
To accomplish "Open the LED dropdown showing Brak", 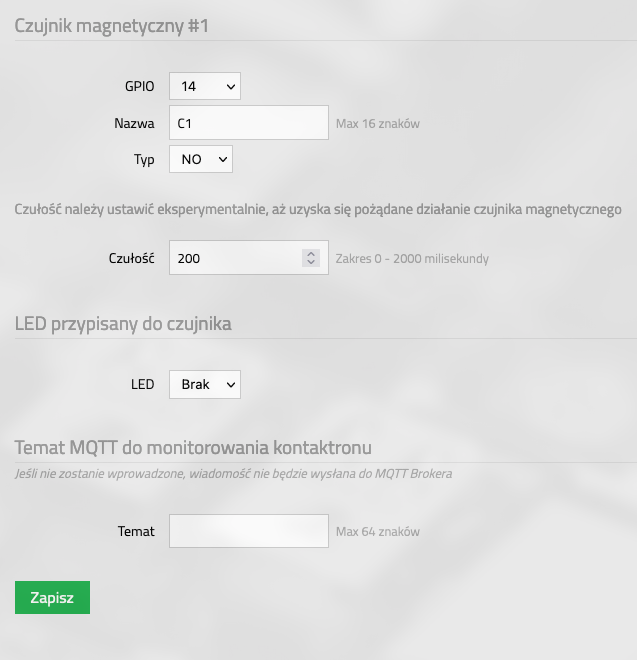I will (x=205, y=384).
